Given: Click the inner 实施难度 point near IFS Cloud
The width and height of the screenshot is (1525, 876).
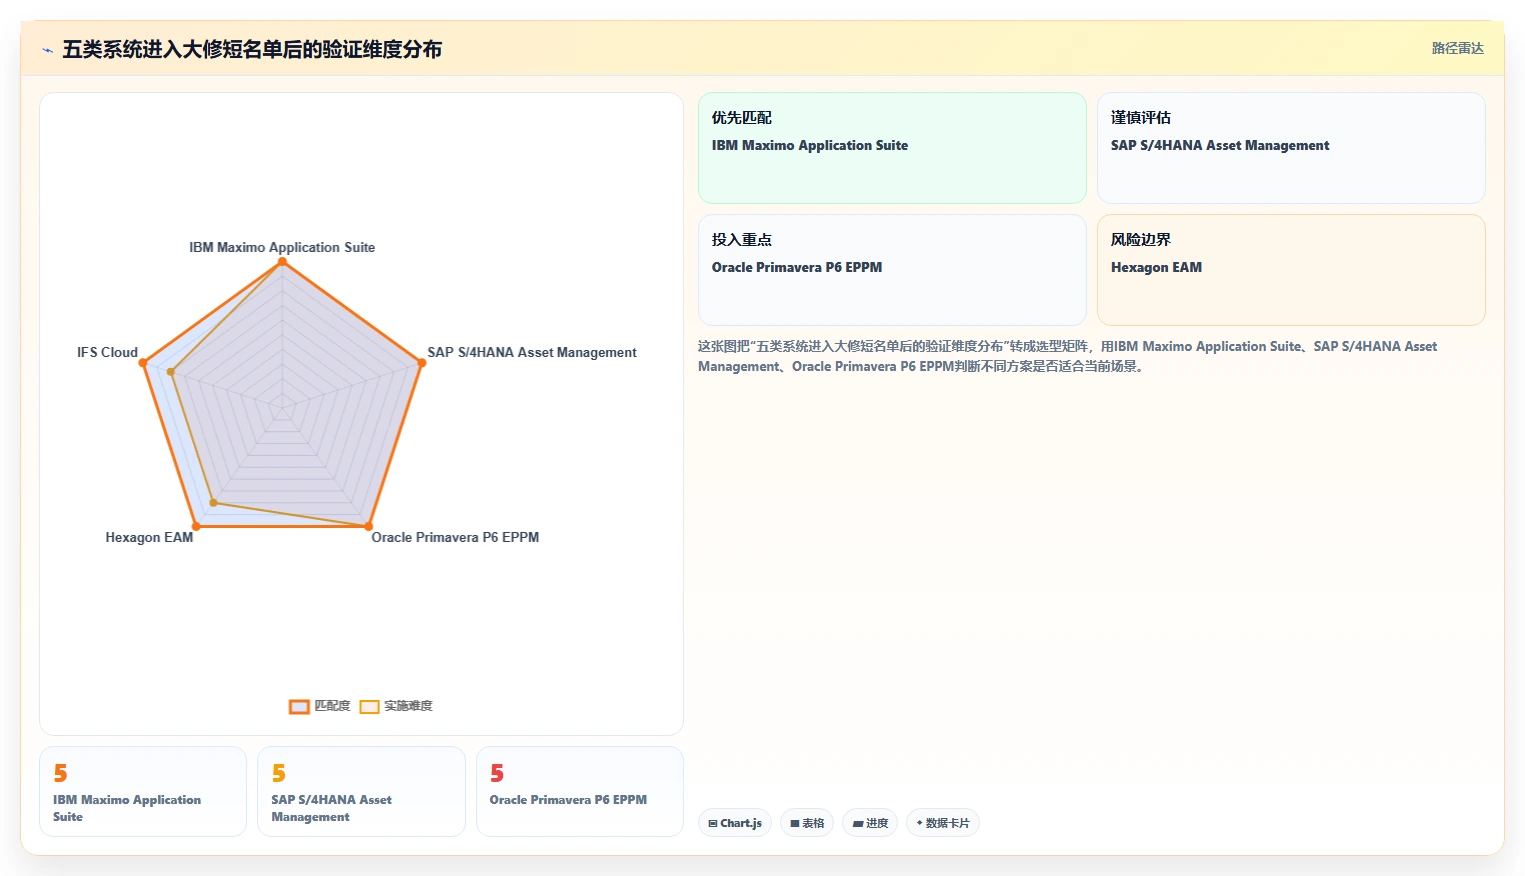Looking at the screenshot, I should click(171, 372).
